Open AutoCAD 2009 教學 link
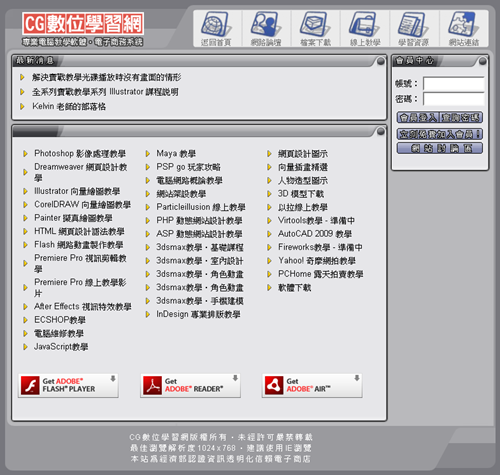This screenshot has height=475, width=500. [x=315, y=234]
